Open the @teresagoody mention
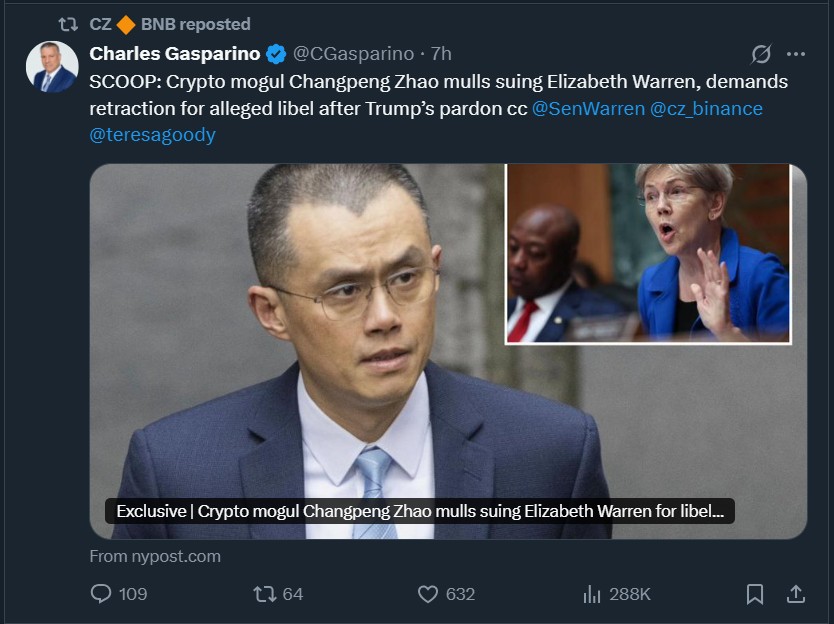The image size is (834, 624). click(152, 134)
